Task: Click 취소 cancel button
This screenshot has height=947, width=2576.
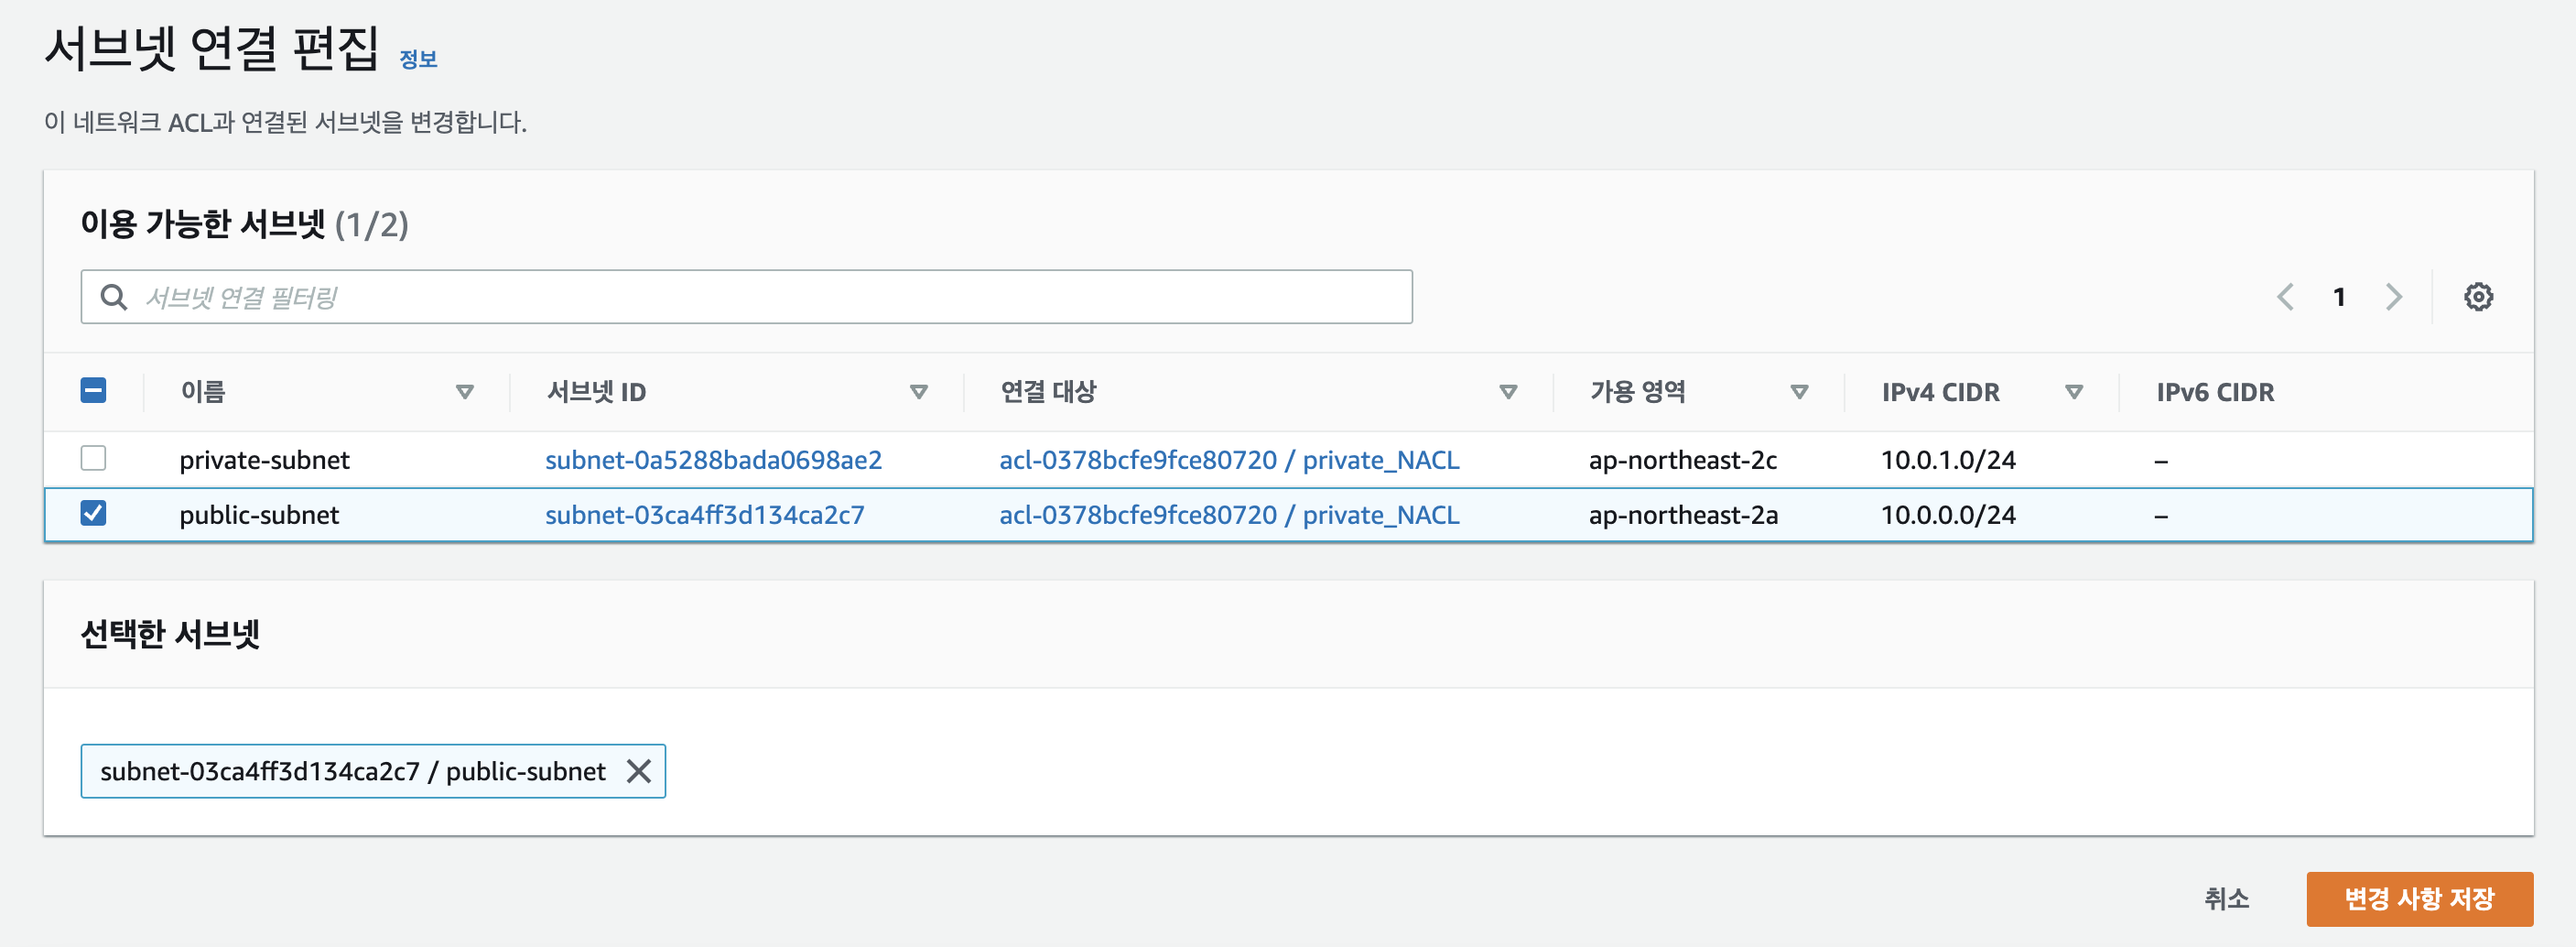Action: [2226, 899]
